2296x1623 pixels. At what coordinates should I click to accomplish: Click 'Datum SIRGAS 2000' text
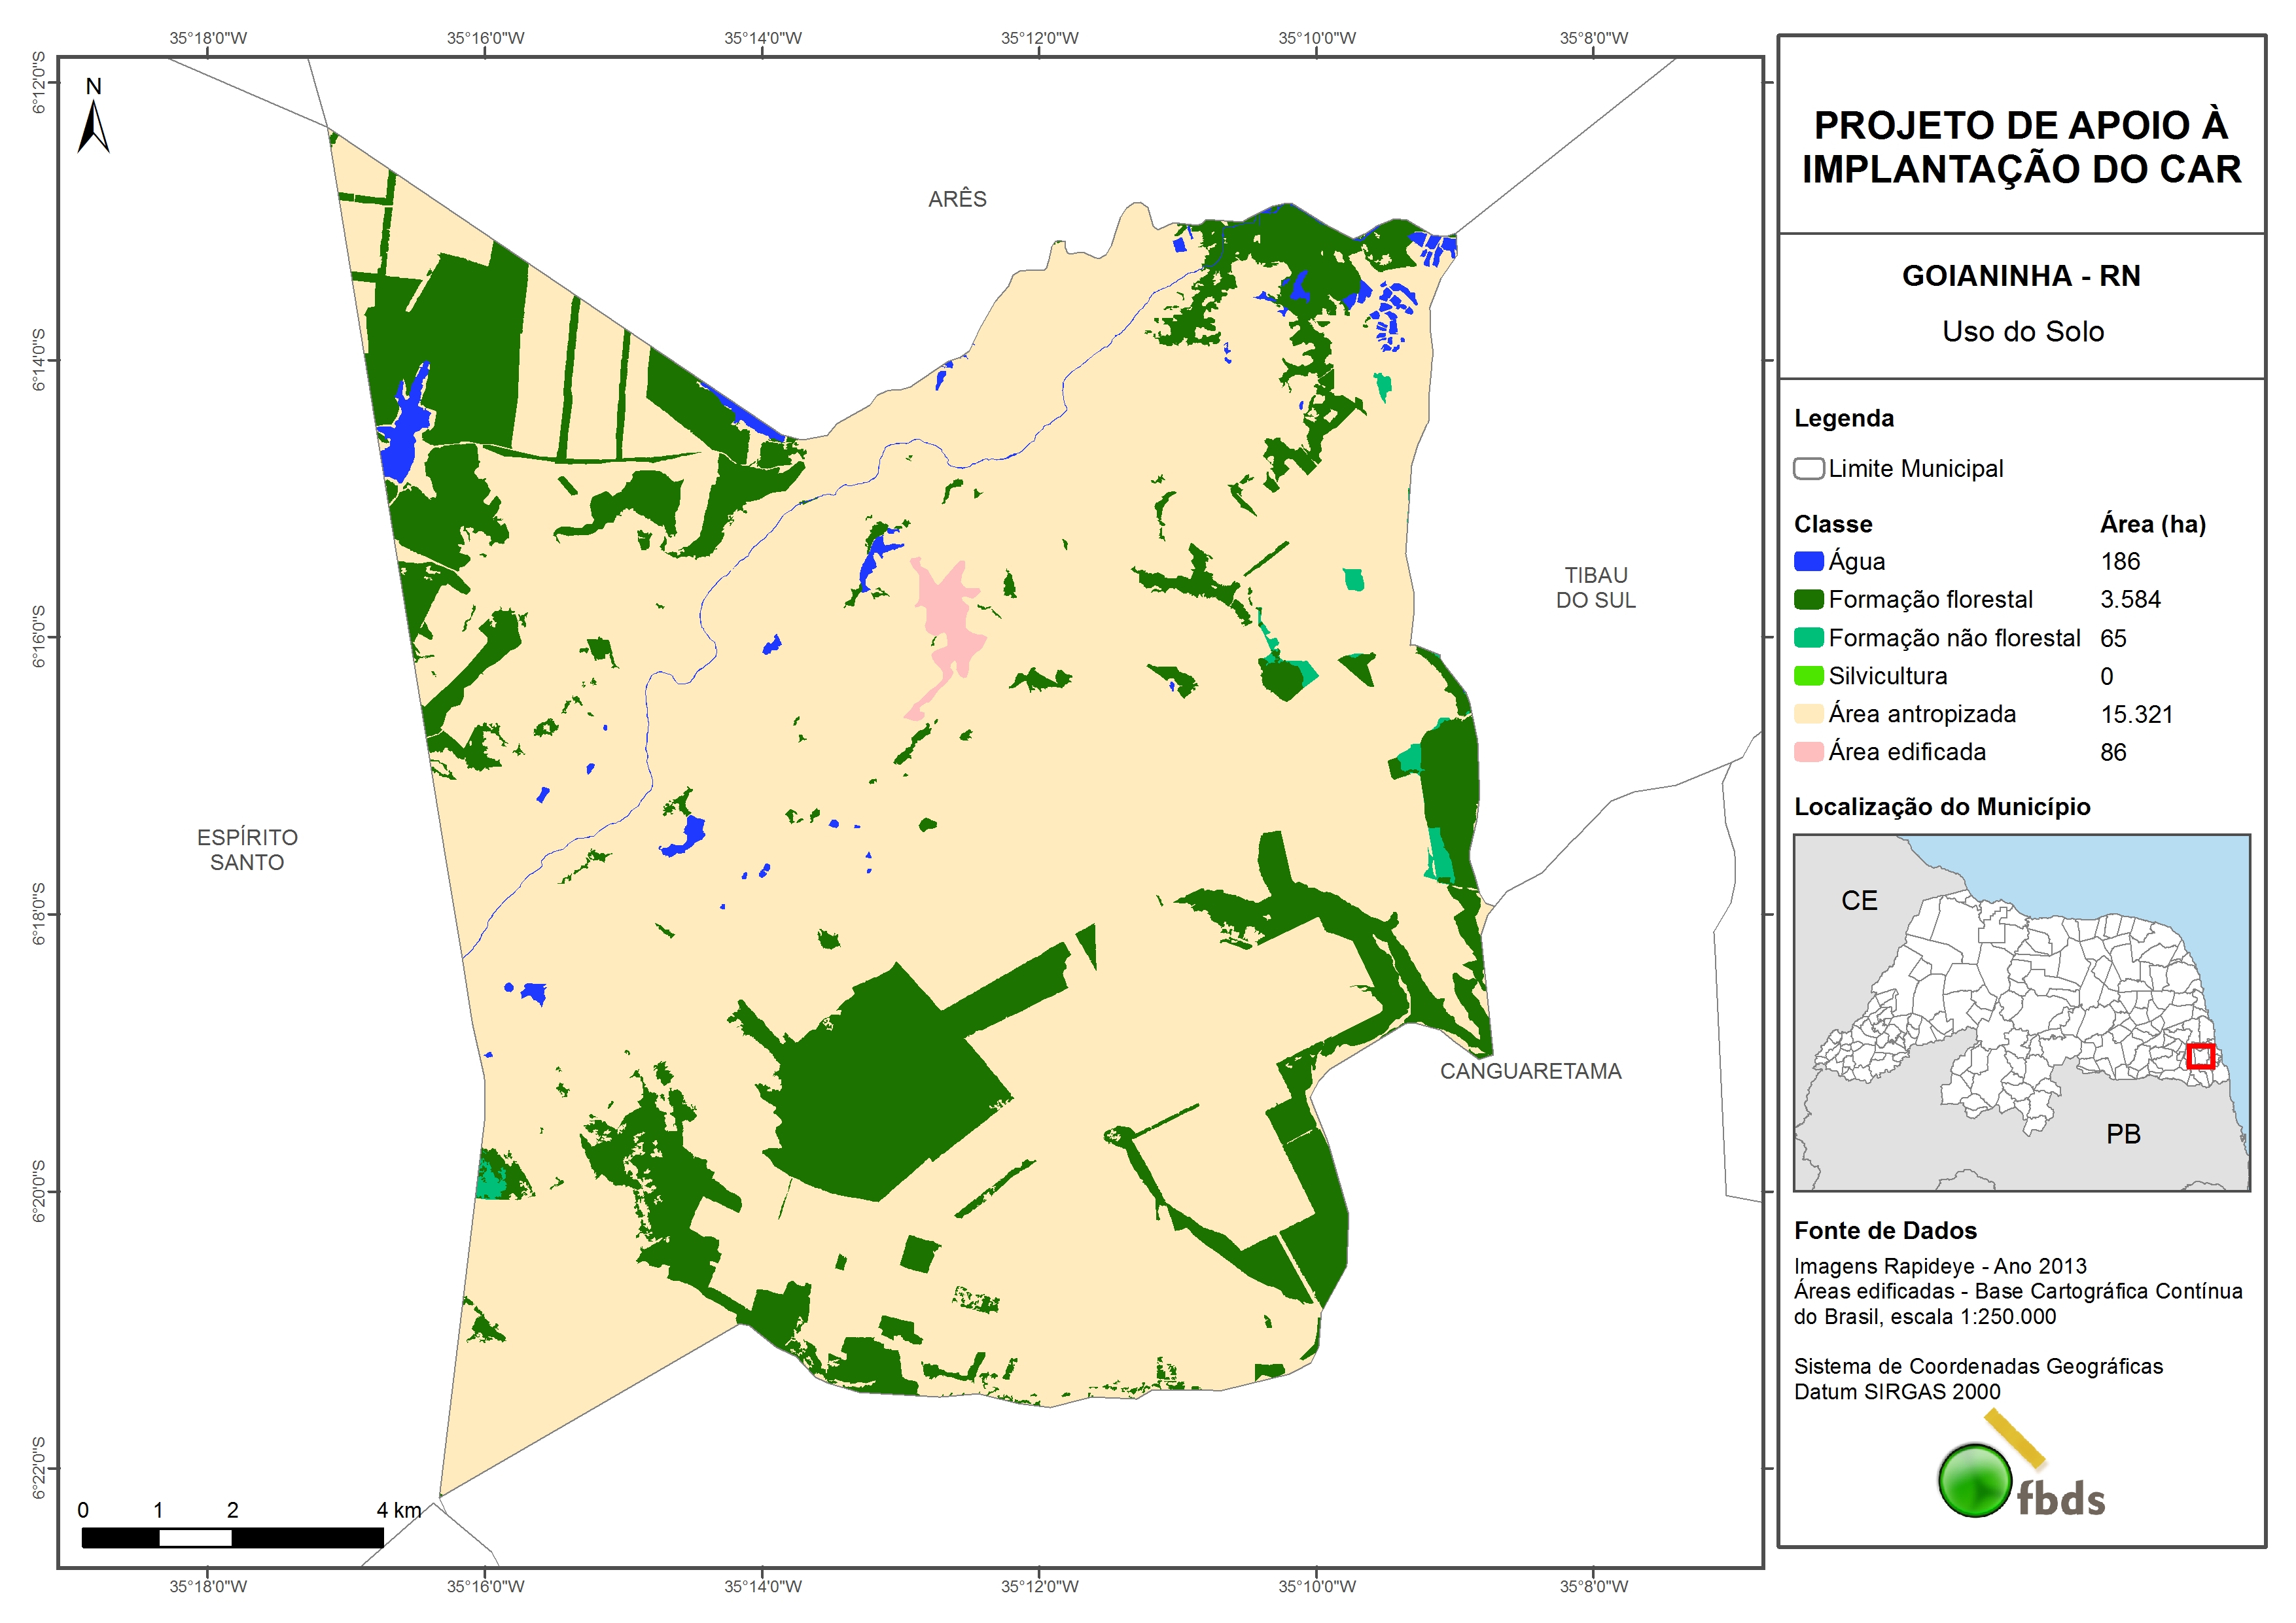tap(1897, 1392)
